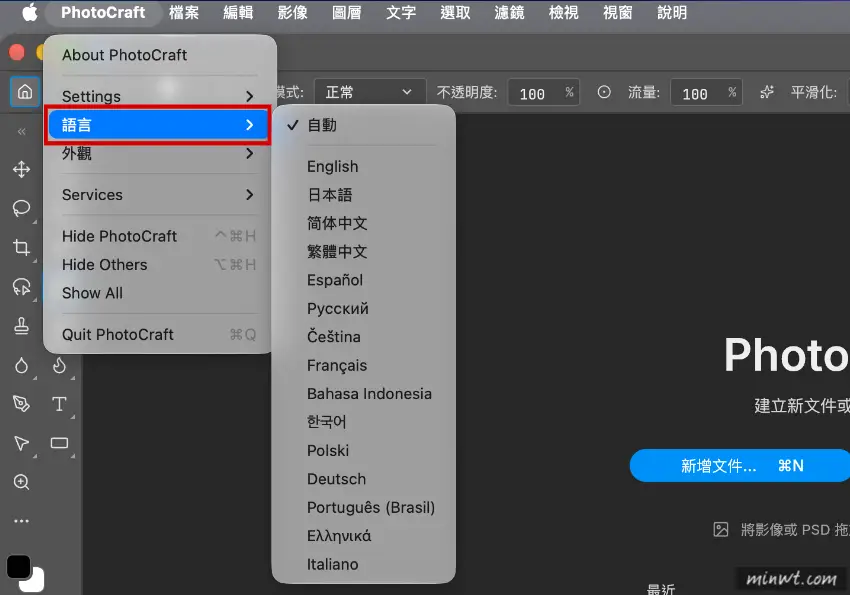Click Hide PhotoCraft menu item
Image resolution: width=850 pixels, height=595 pixels.
(158, 236)
